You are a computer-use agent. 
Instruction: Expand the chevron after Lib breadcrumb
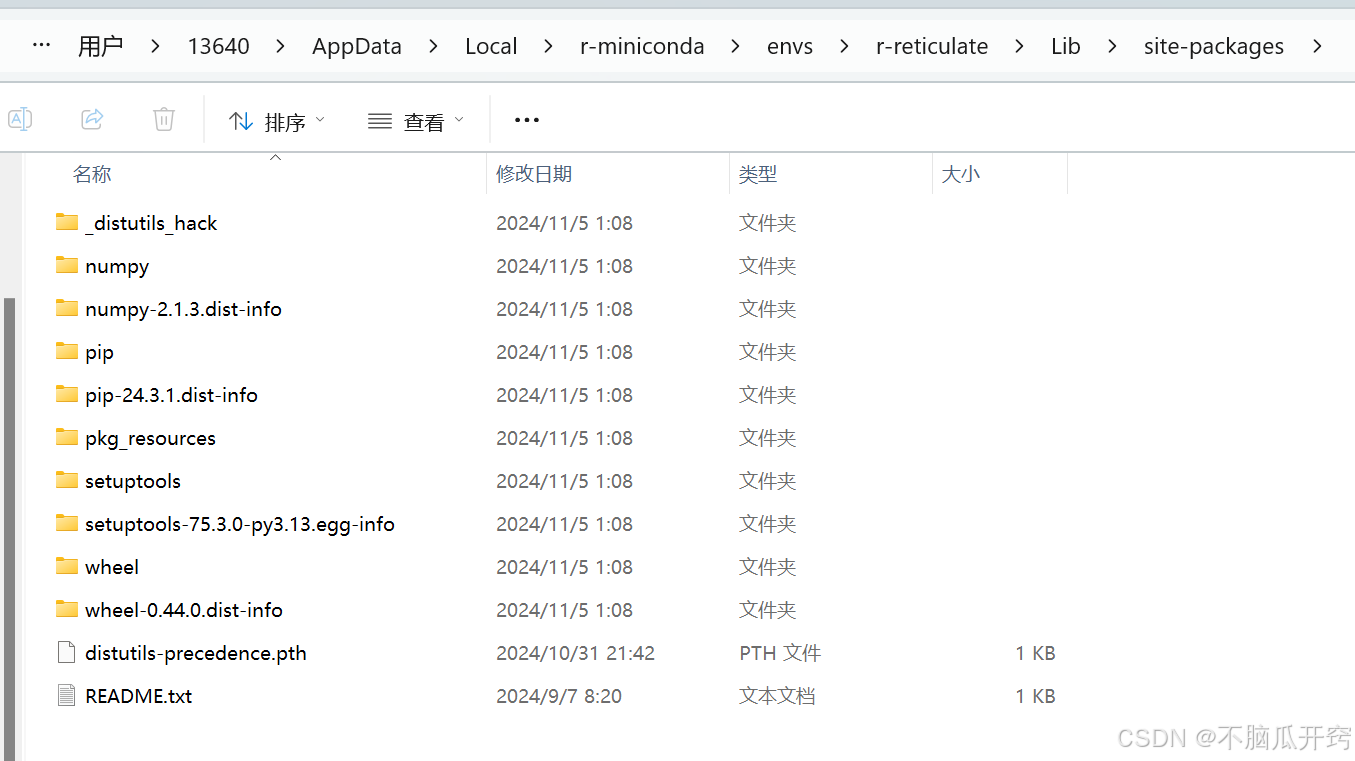point(1112,46)
